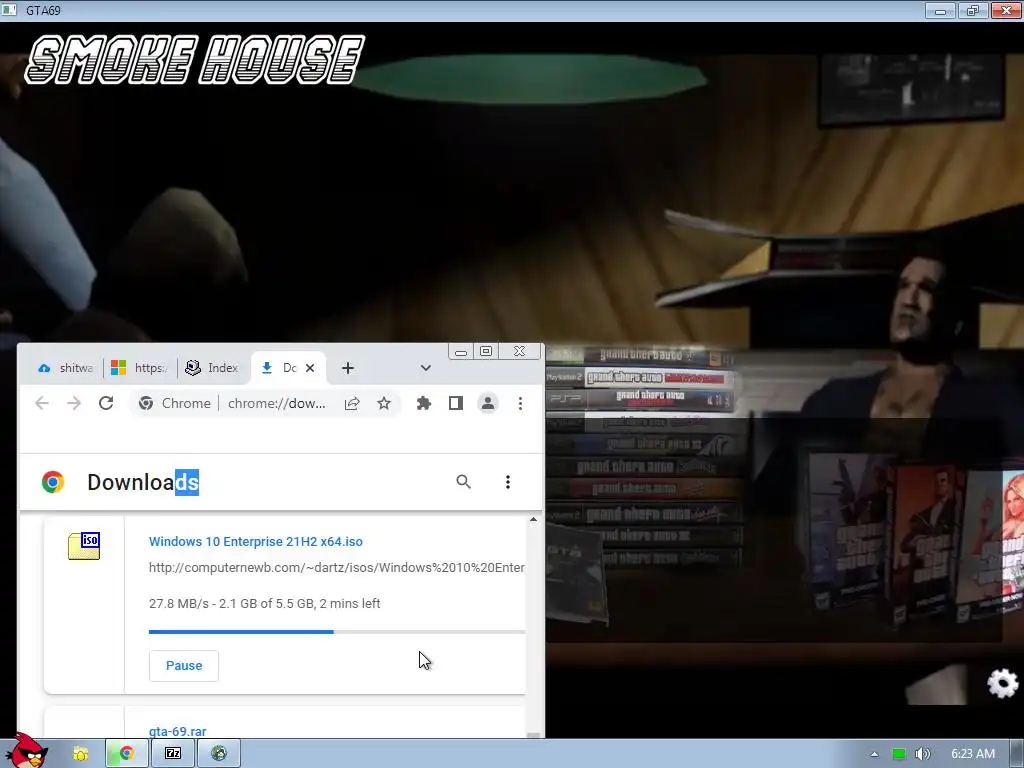The width and height of the screenshot is (1024, 768).
Task: Open the game settings gear icon
Action: click(x=1002, y=683)
